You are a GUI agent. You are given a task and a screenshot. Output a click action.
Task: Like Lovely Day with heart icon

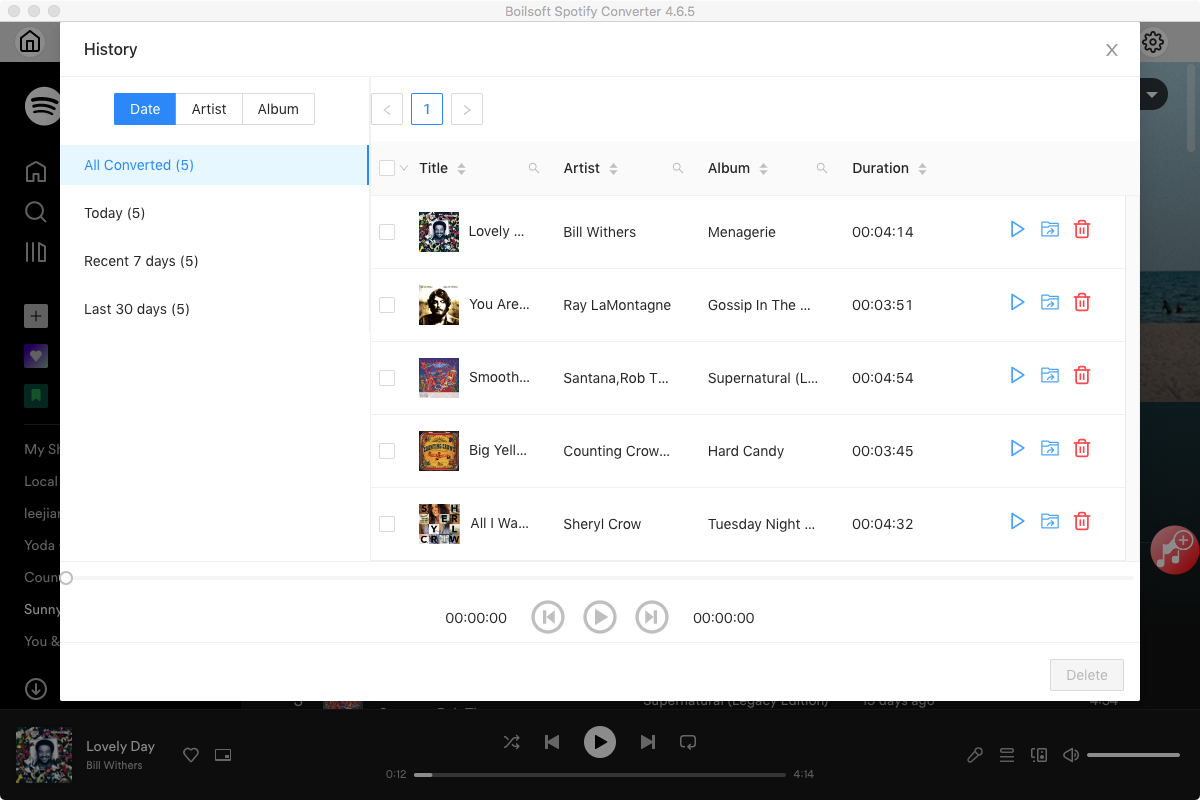point(191,755)
